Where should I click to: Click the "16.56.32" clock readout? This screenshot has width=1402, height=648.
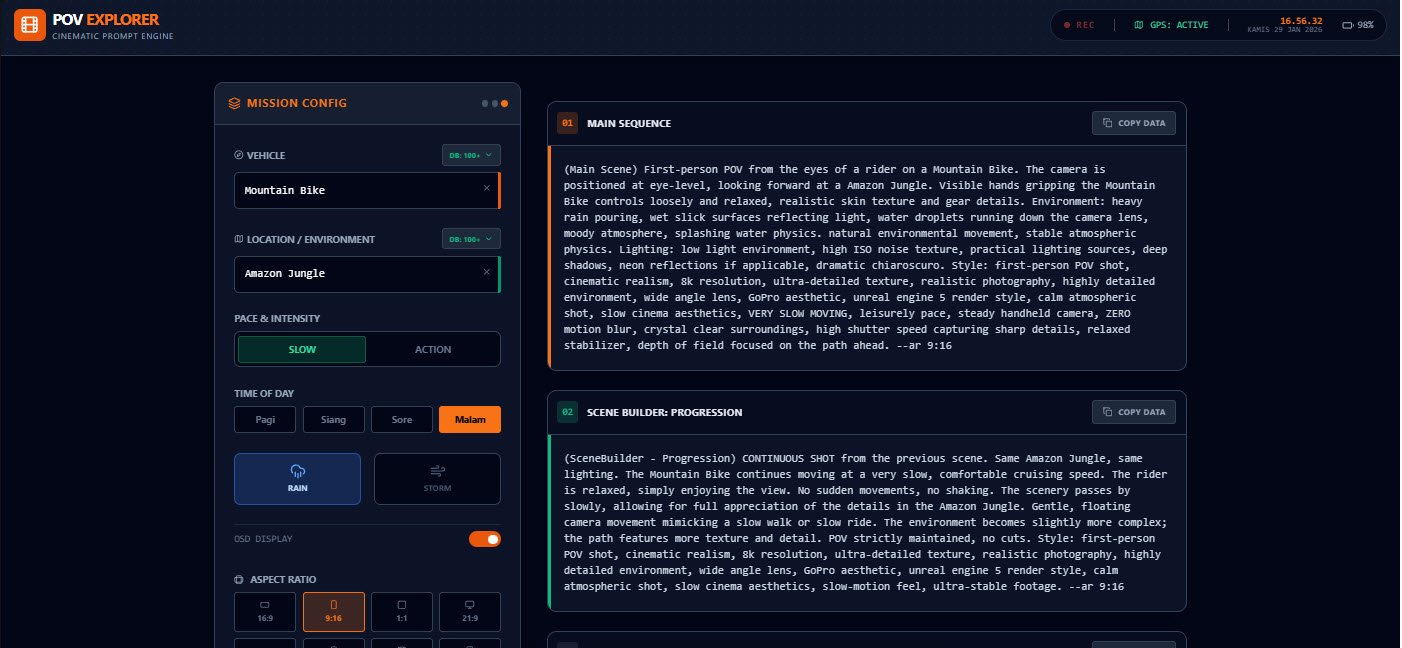coord(1301,20)
